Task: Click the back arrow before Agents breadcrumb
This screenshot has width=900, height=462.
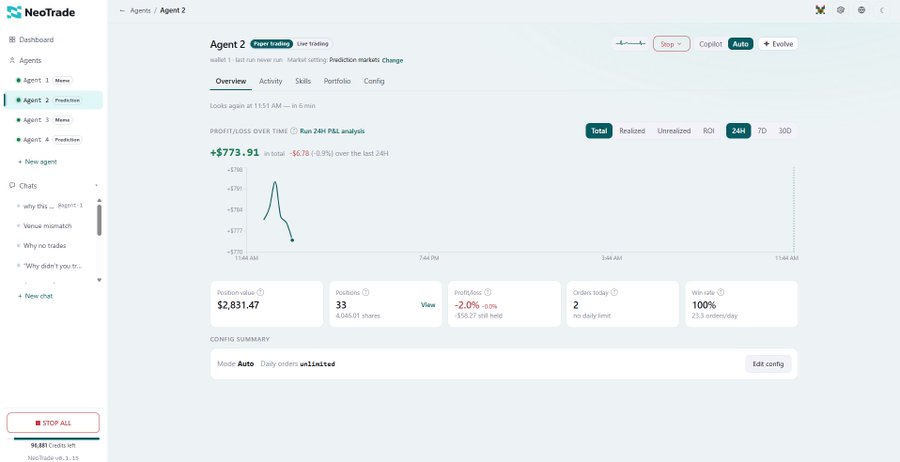Action: 122,10
